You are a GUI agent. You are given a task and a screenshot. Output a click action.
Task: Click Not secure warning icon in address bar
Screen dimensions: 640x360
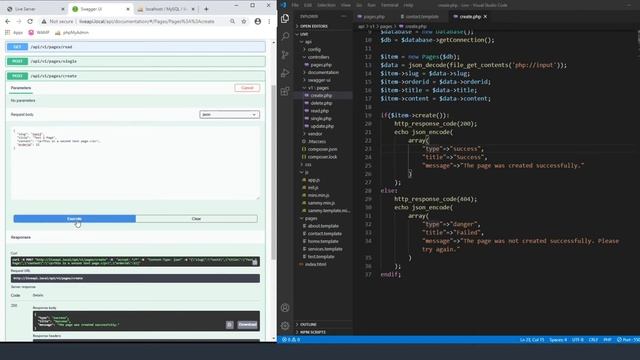(44, 21)
